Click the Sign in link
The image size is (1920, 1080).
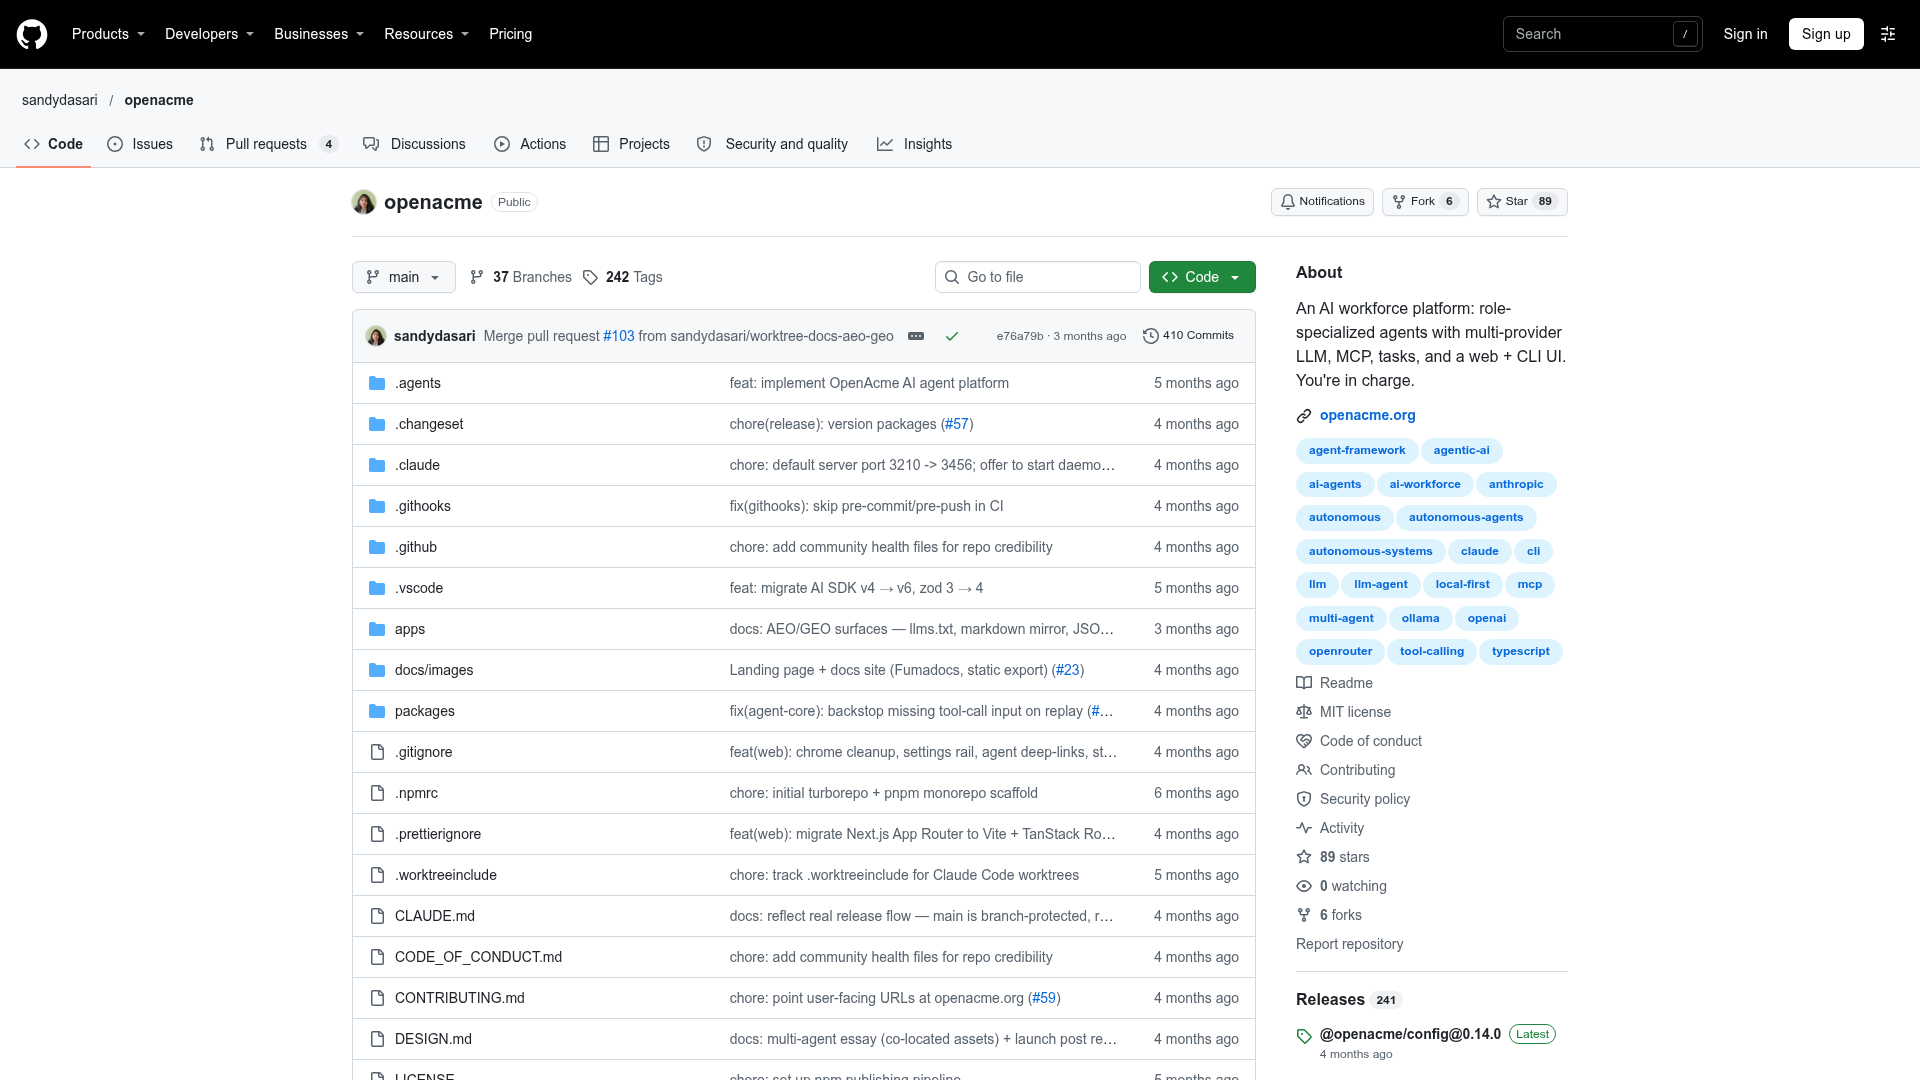[x=1745, y=34]
